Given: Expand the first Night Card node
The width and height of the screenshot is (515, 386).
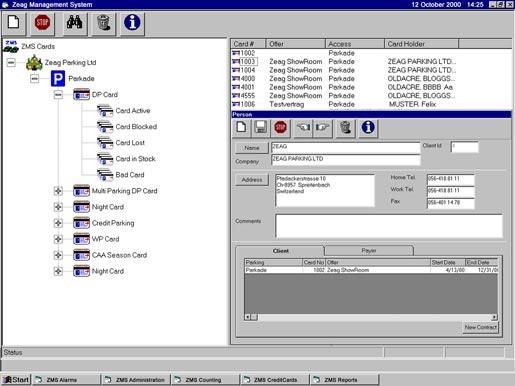Looking at the screenshot, I should point(58,207).
